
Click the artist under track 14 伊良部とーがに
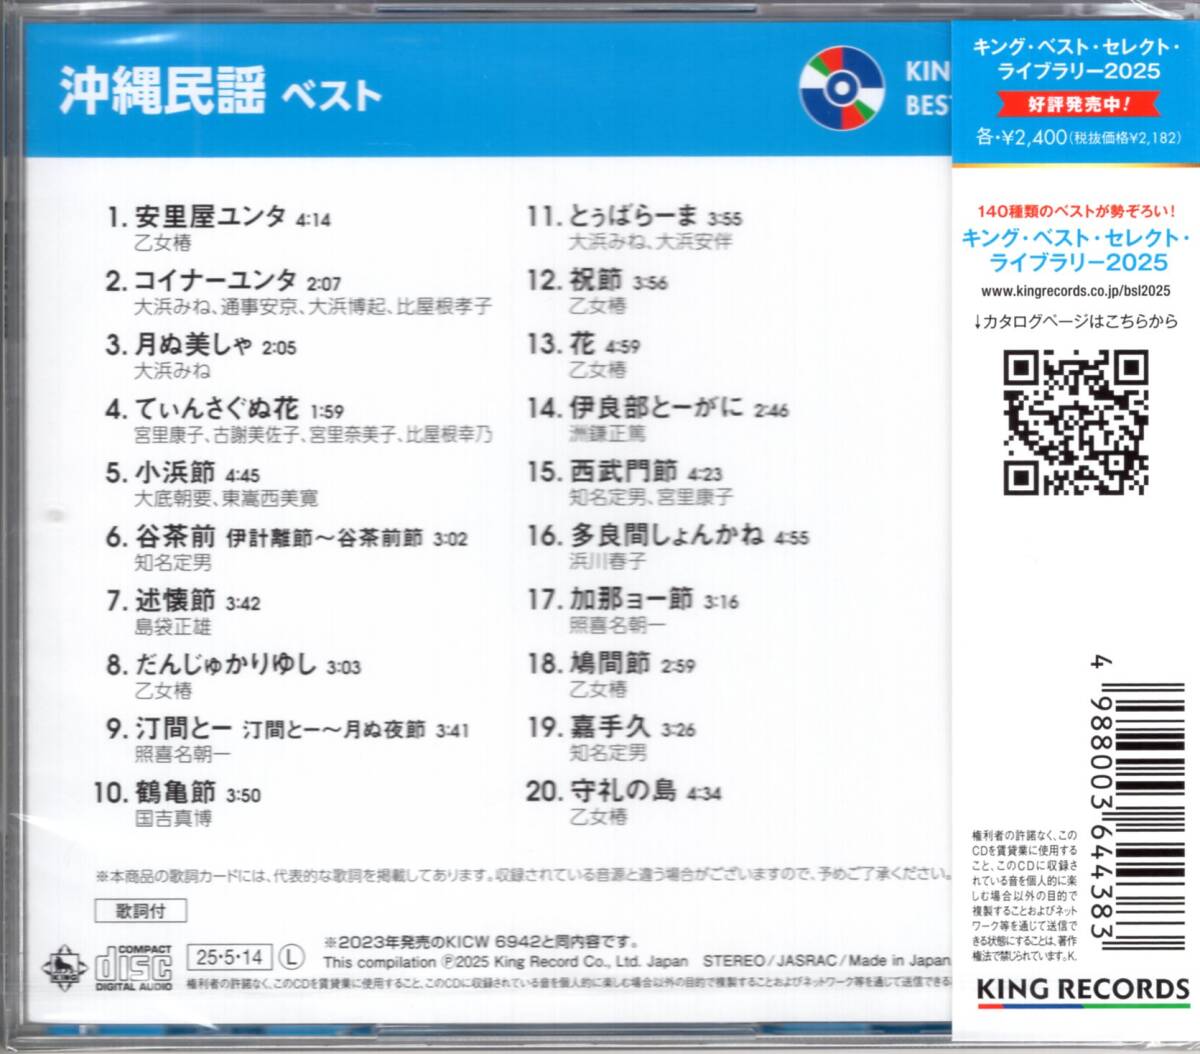607,433
